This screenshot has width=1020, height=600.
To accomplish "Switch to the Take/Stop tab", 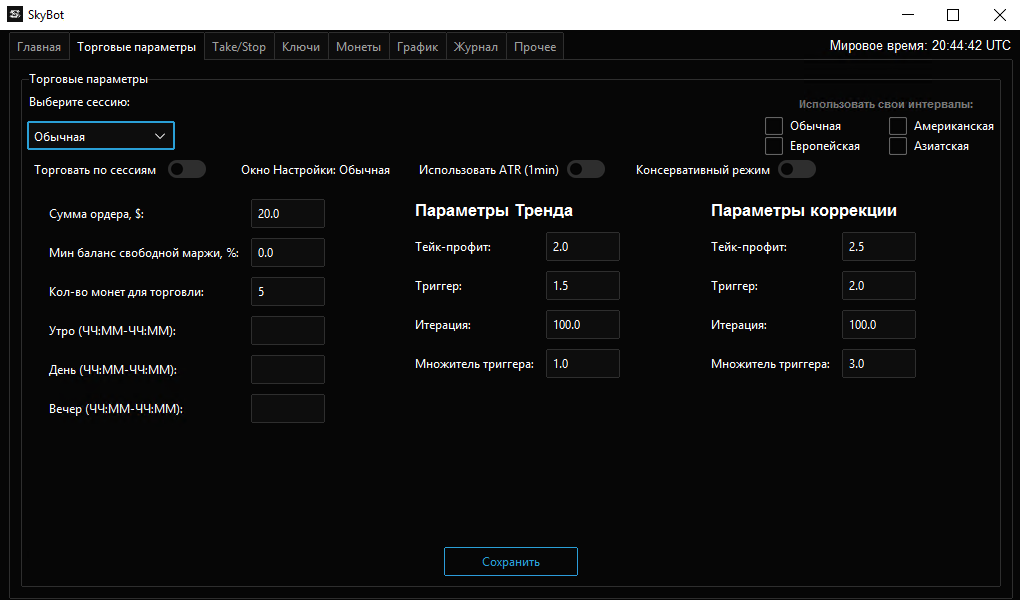I will [239, 47].
